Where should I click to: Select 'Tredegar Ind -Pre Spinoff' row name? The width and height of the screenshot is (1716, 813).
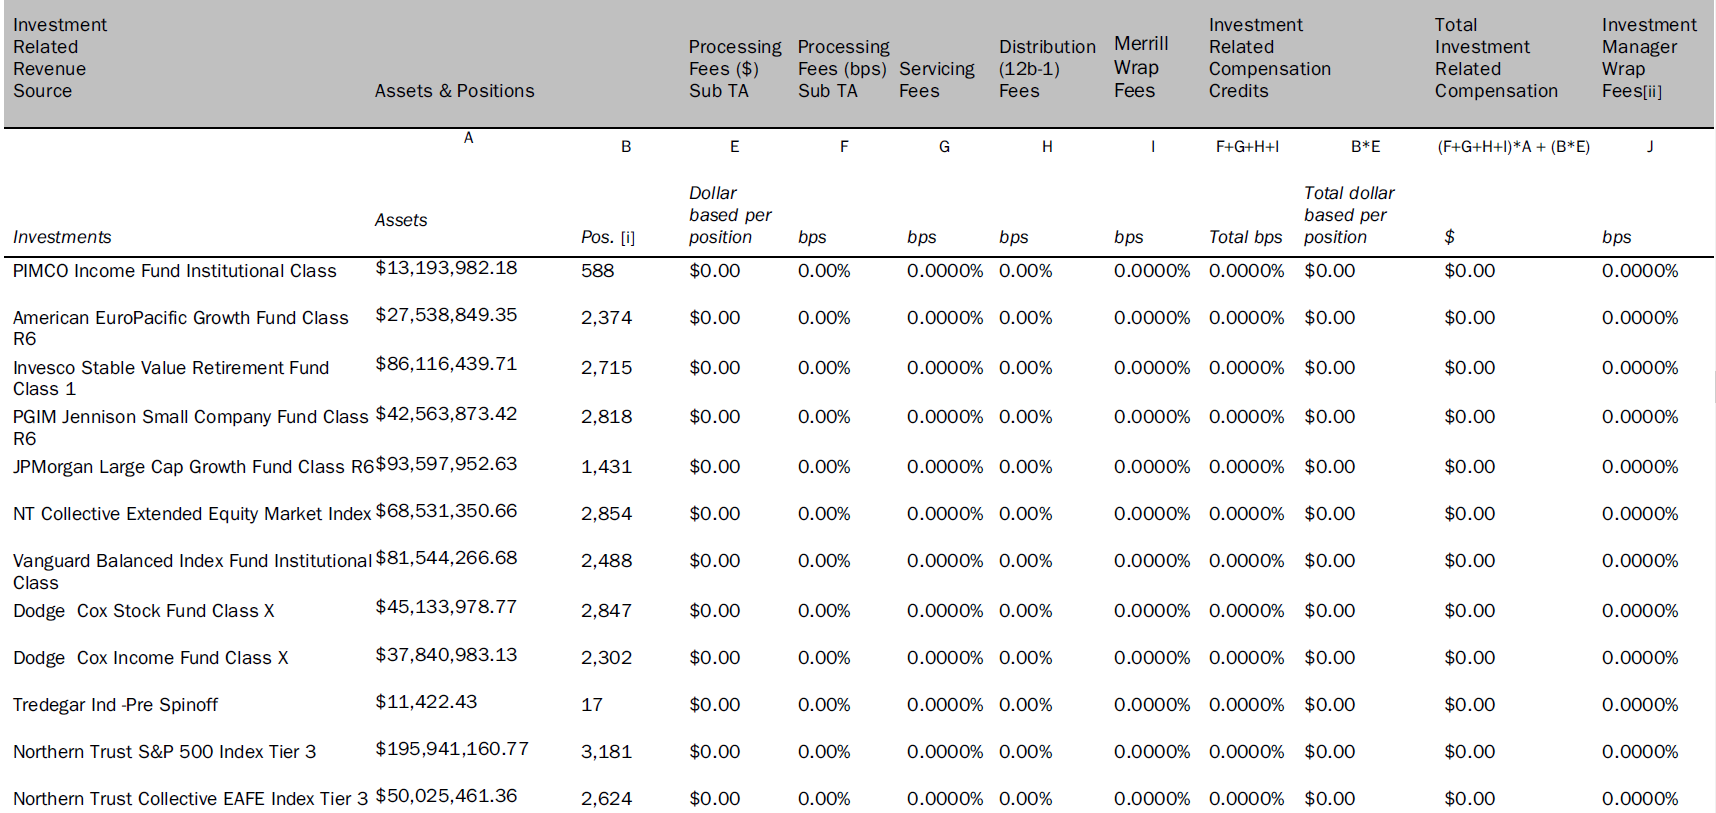(115, 705)
